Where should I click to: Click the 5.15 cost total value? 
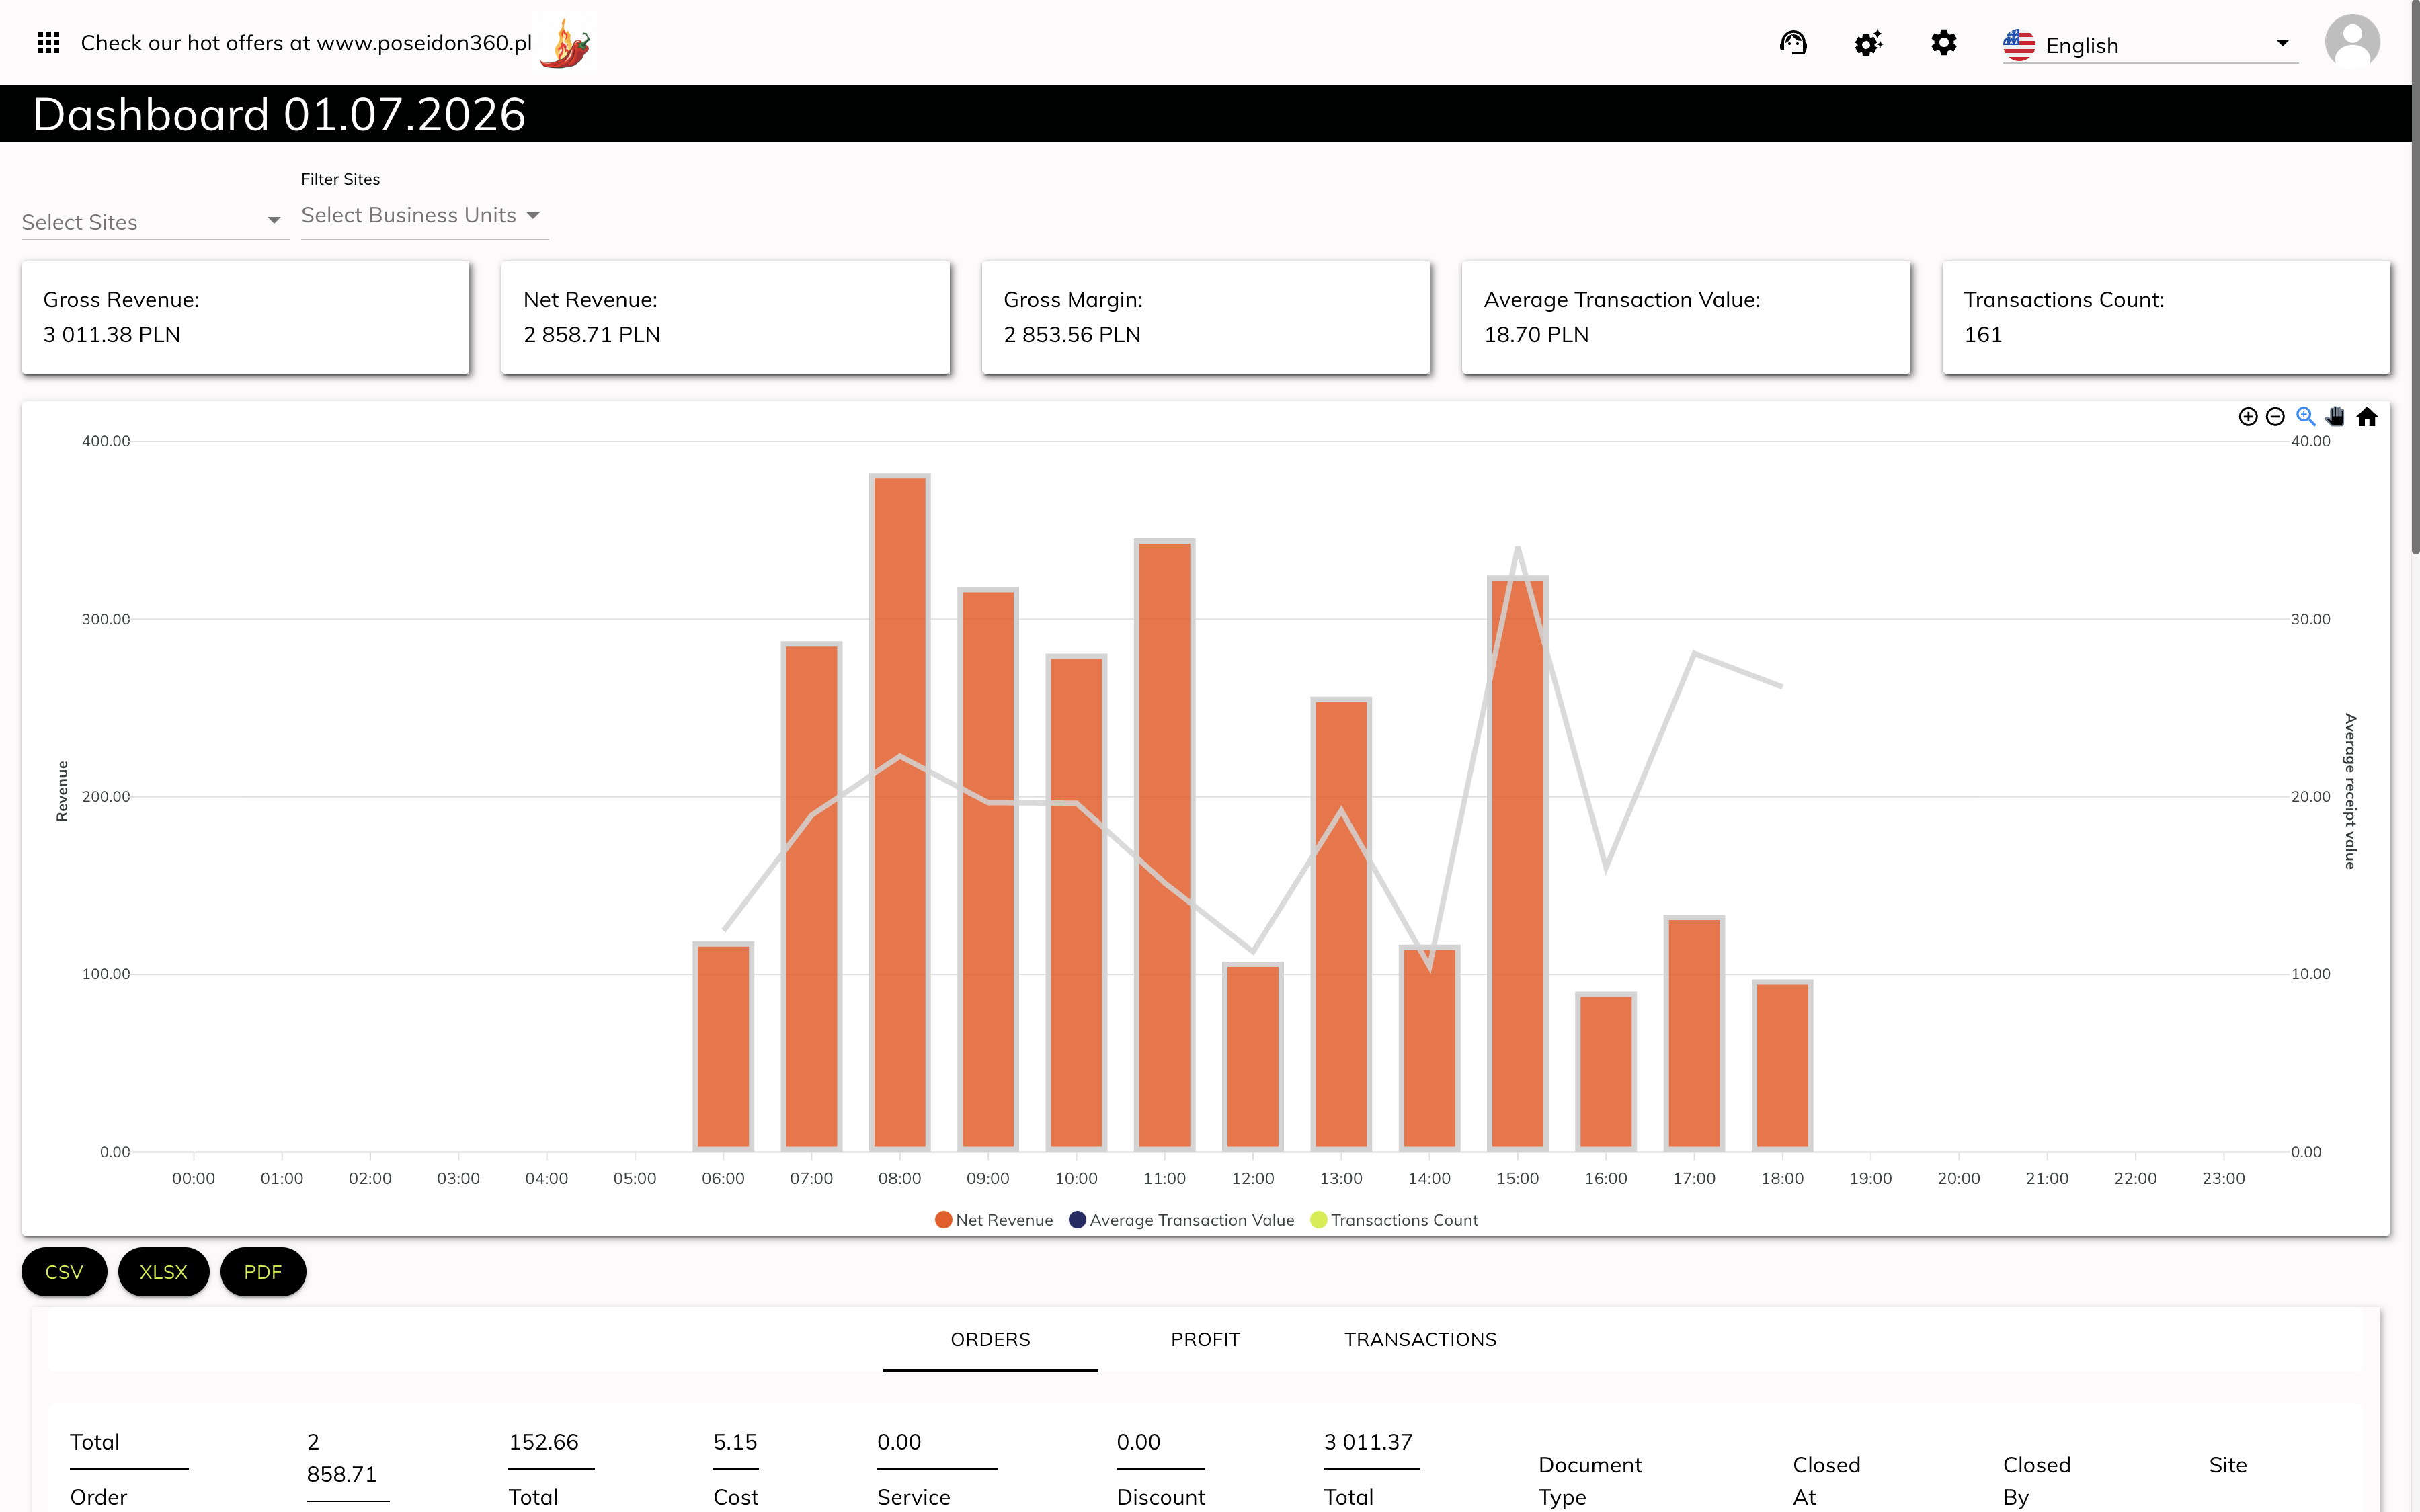[735, 1442]
